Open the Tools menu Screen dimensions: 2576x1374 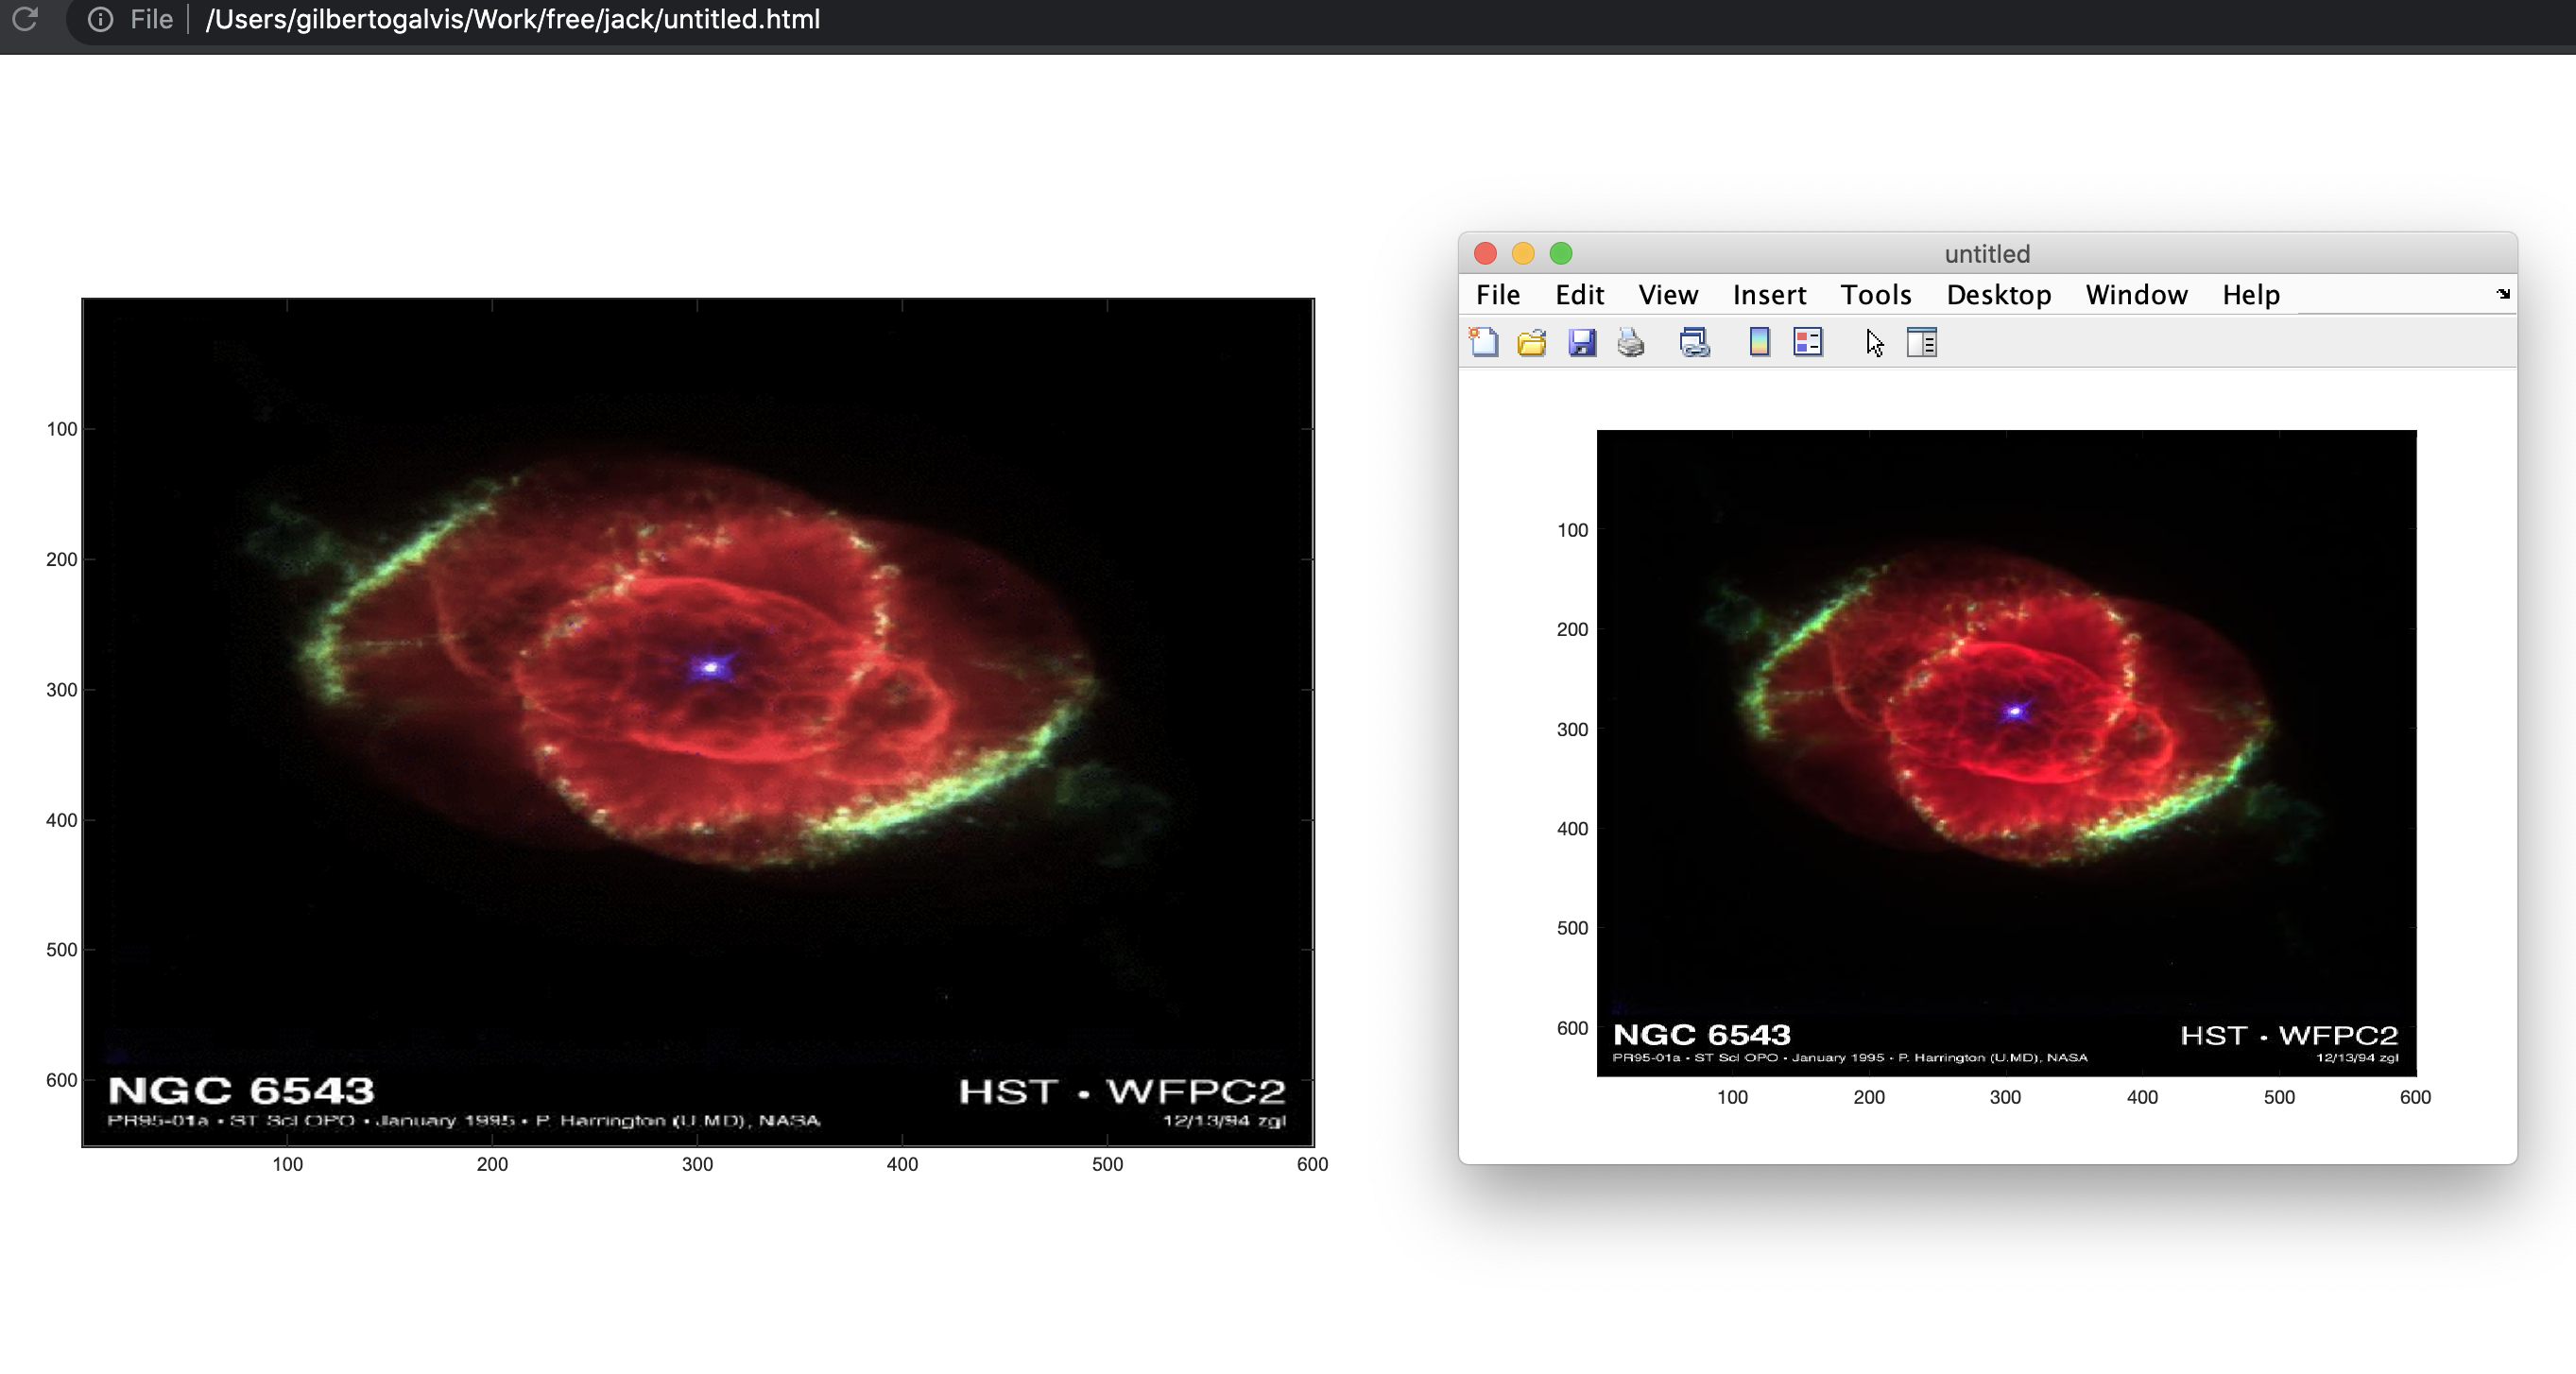[x=1876, y=295]
